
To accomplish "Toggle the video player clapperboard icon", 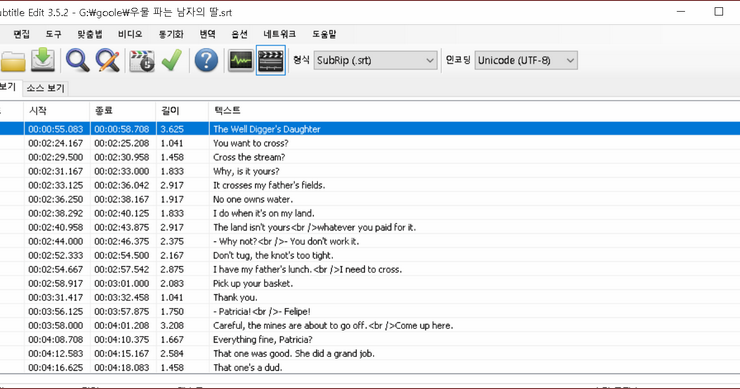I will click(x=271, y=60).
